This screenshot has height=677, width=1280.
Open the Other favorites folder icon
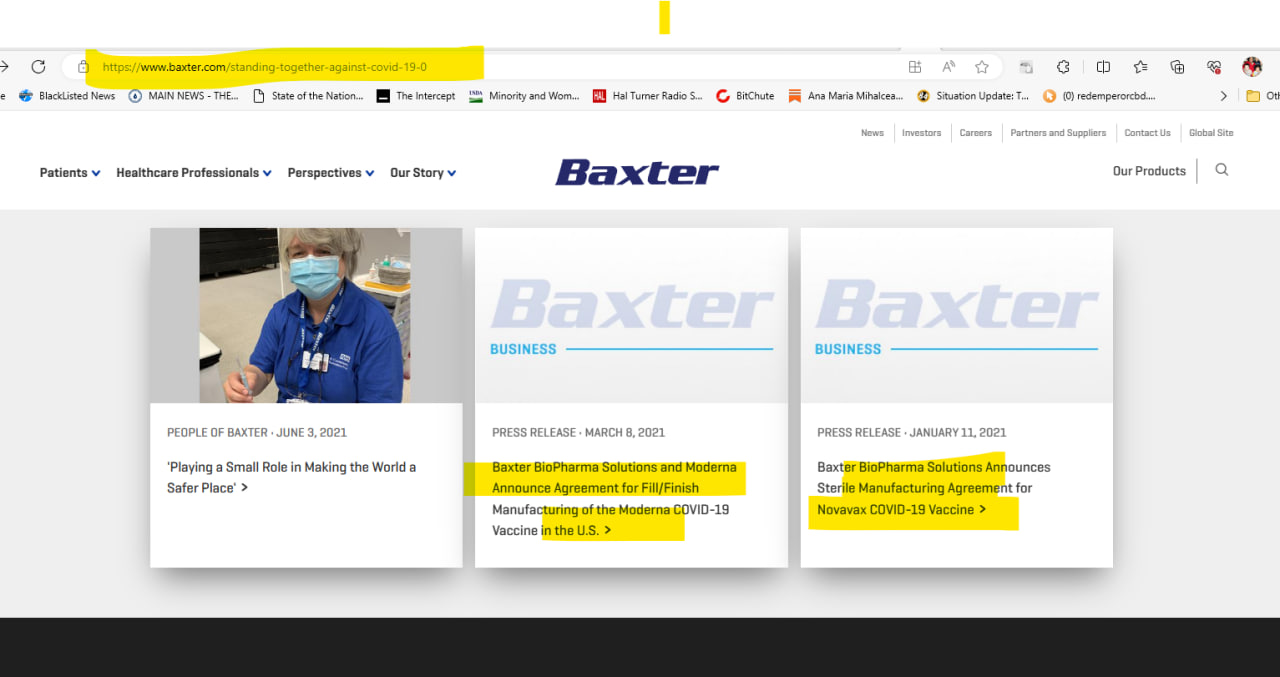tap(1253, 96)
